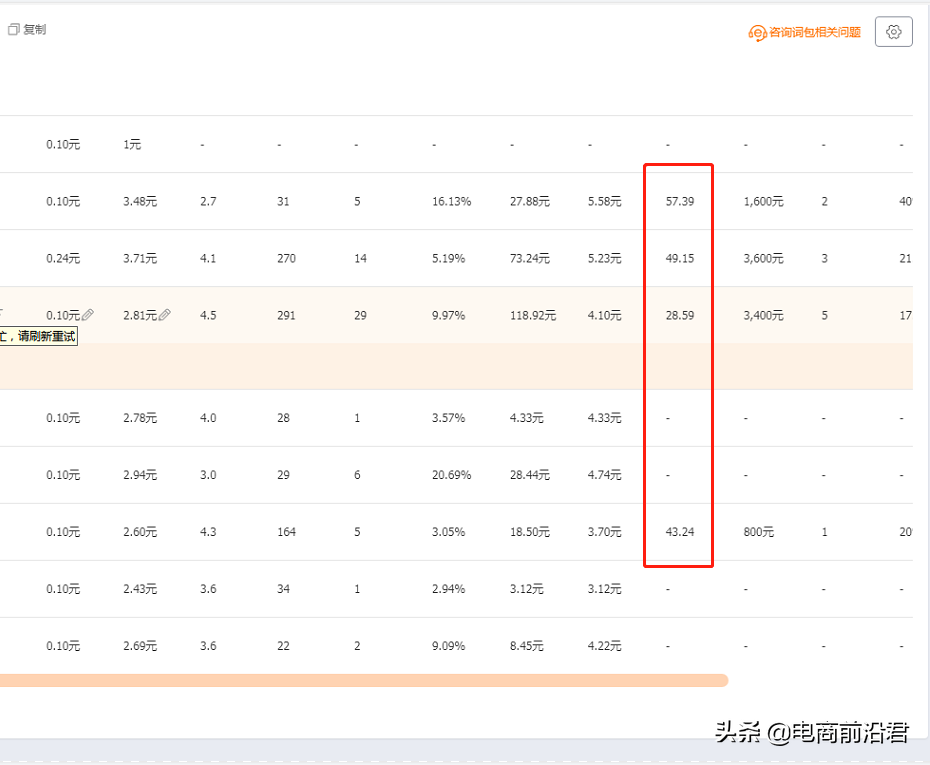Image resolution: width=930 pixels, height=765 pixels.
Task: Select the 9.09% rate cell
Action: pos(448,646)
